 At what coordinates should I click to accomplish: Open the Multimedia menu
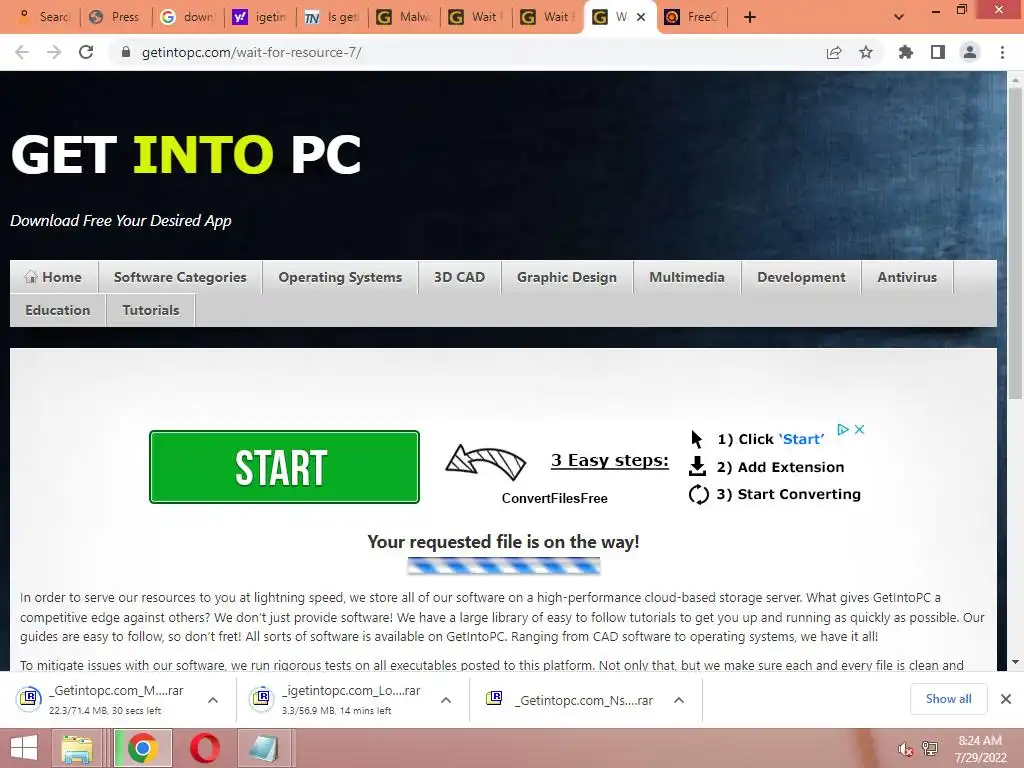tap(687, 277)
